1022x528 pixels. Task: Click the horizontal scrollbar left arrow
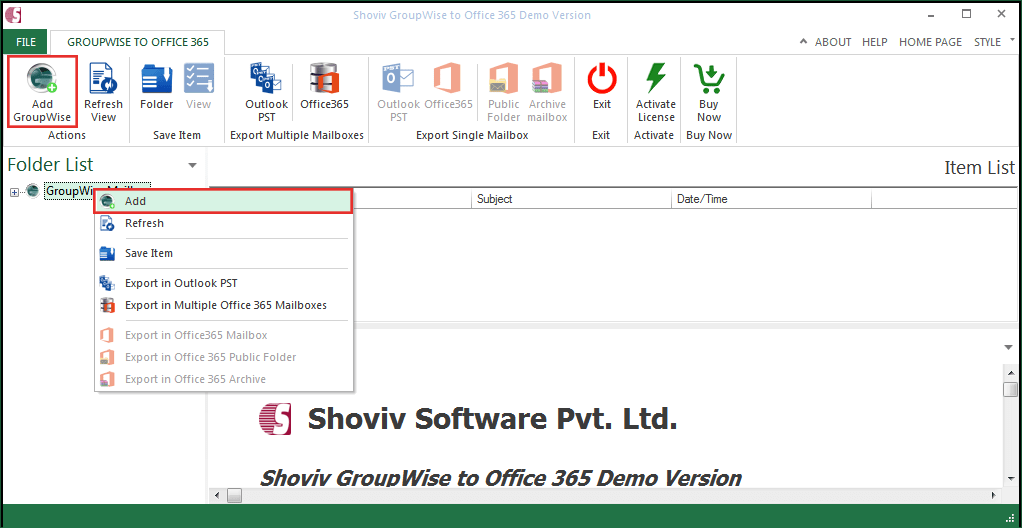point(216,496)
